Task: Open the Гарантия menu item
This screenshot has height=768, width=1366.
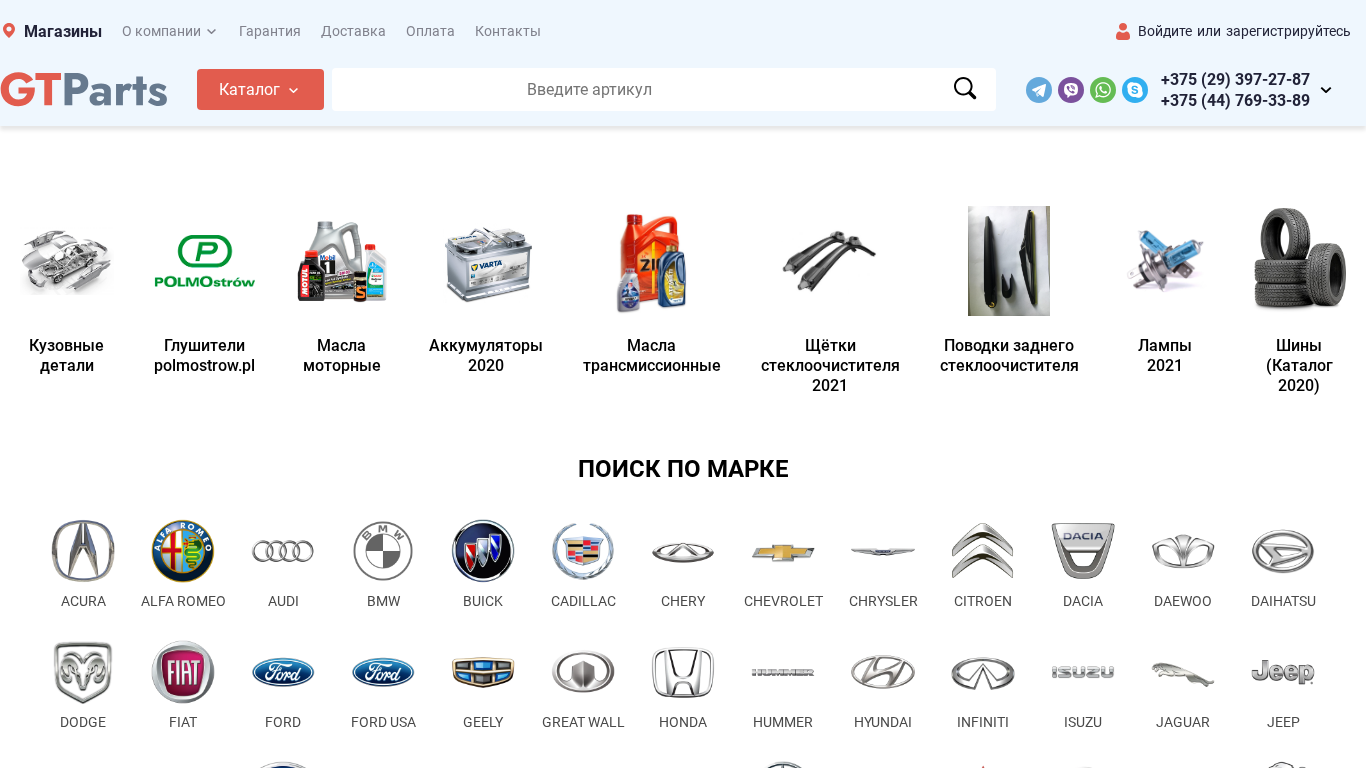Action: (270, 31)
